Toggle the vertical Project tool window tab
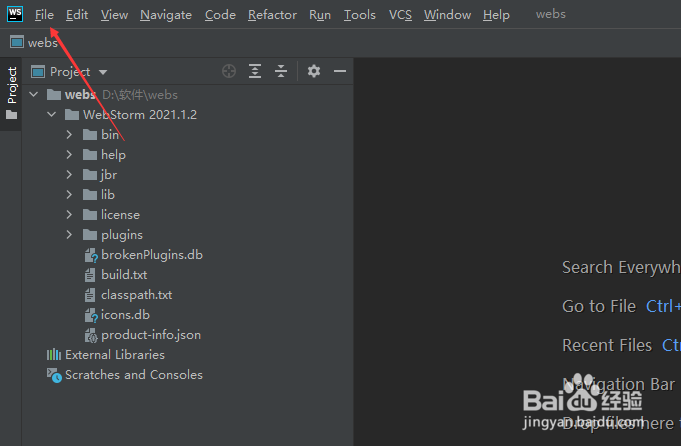This screenshot has width=681, height=446. [12, 85]
